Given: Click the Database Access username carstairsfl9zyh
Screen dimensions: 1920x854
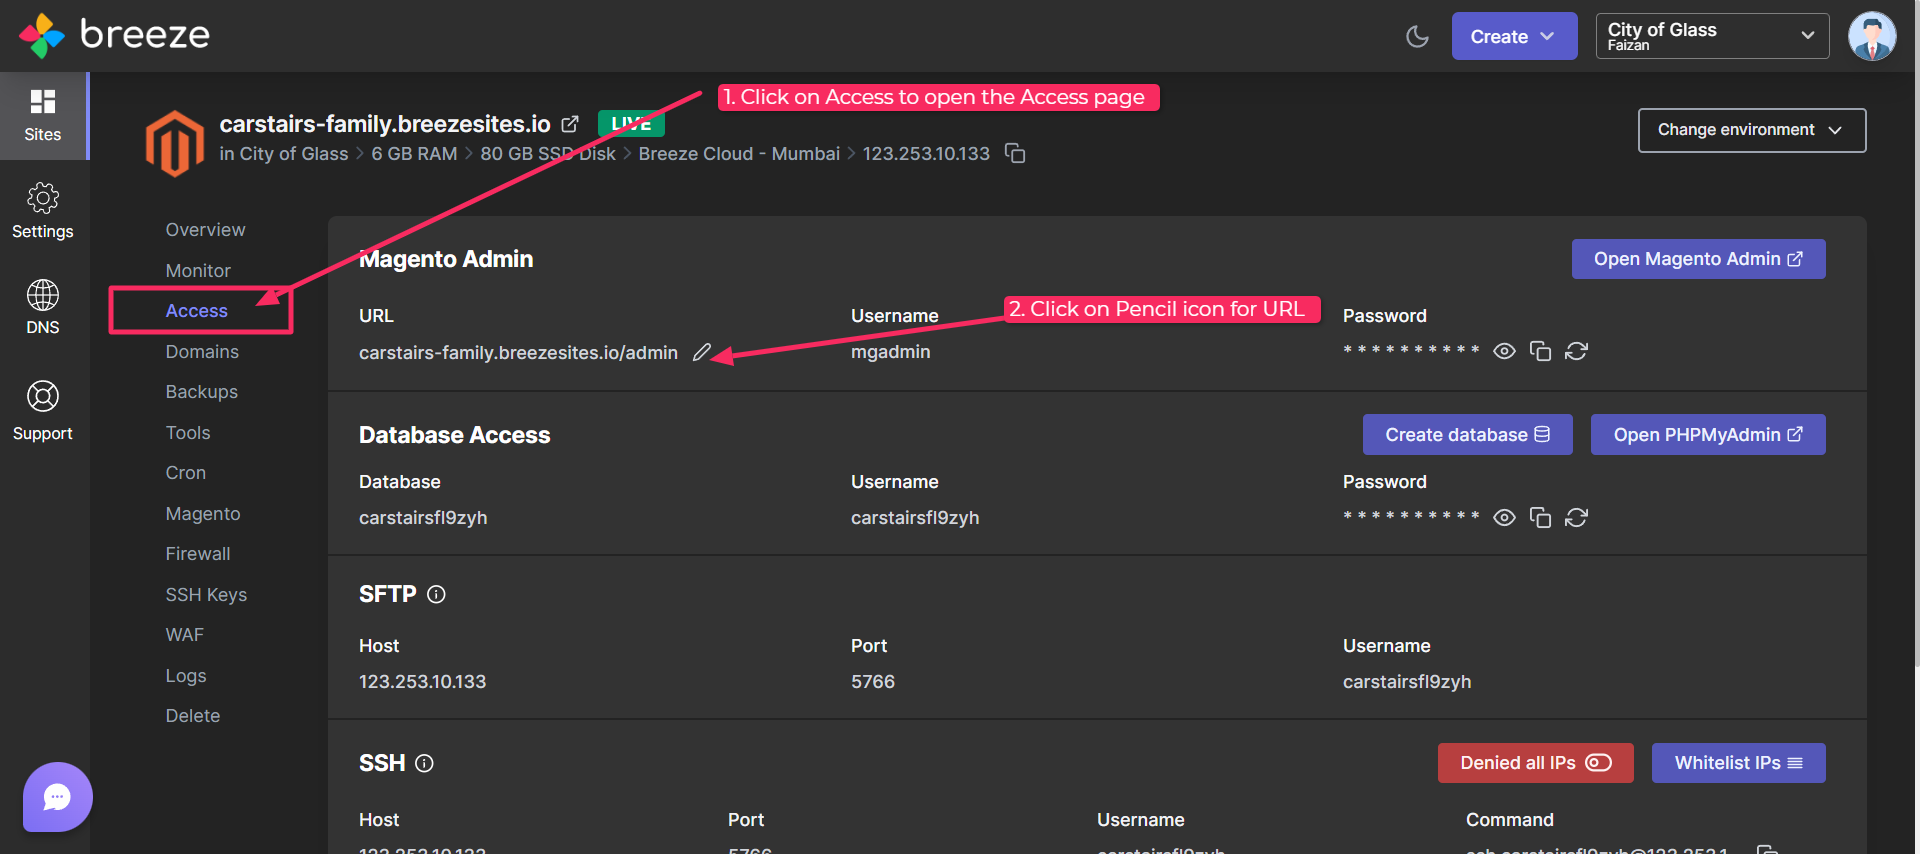Looking at the screenshot, I should 915,518.
